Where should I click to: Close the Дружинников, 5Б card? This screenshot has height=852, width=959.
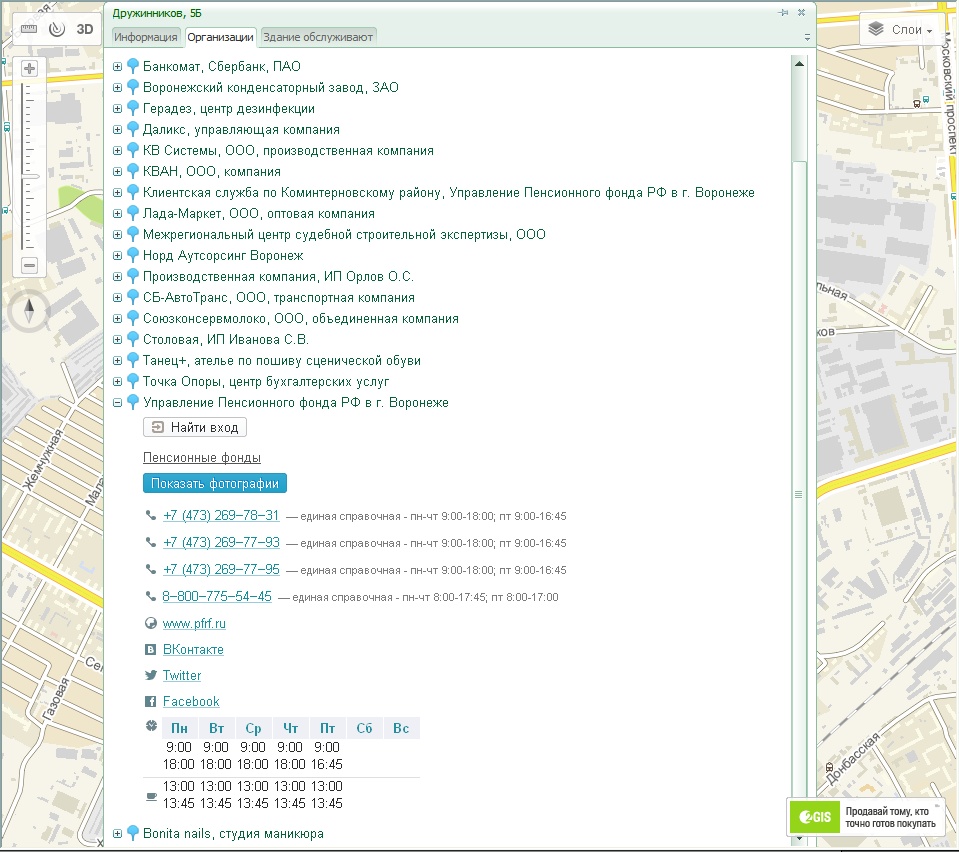point(801,12)
